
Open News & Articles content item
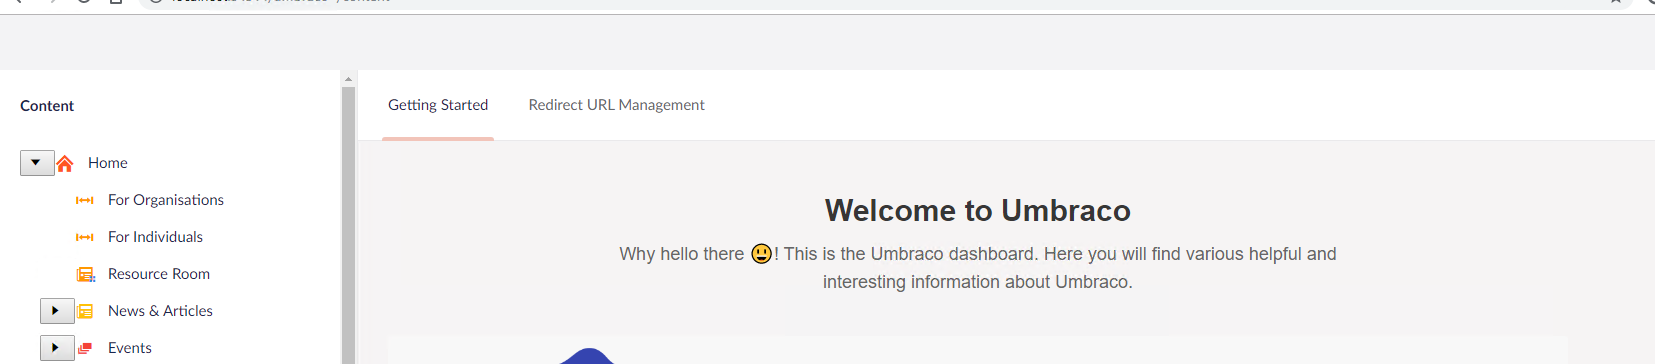point(160,311)
